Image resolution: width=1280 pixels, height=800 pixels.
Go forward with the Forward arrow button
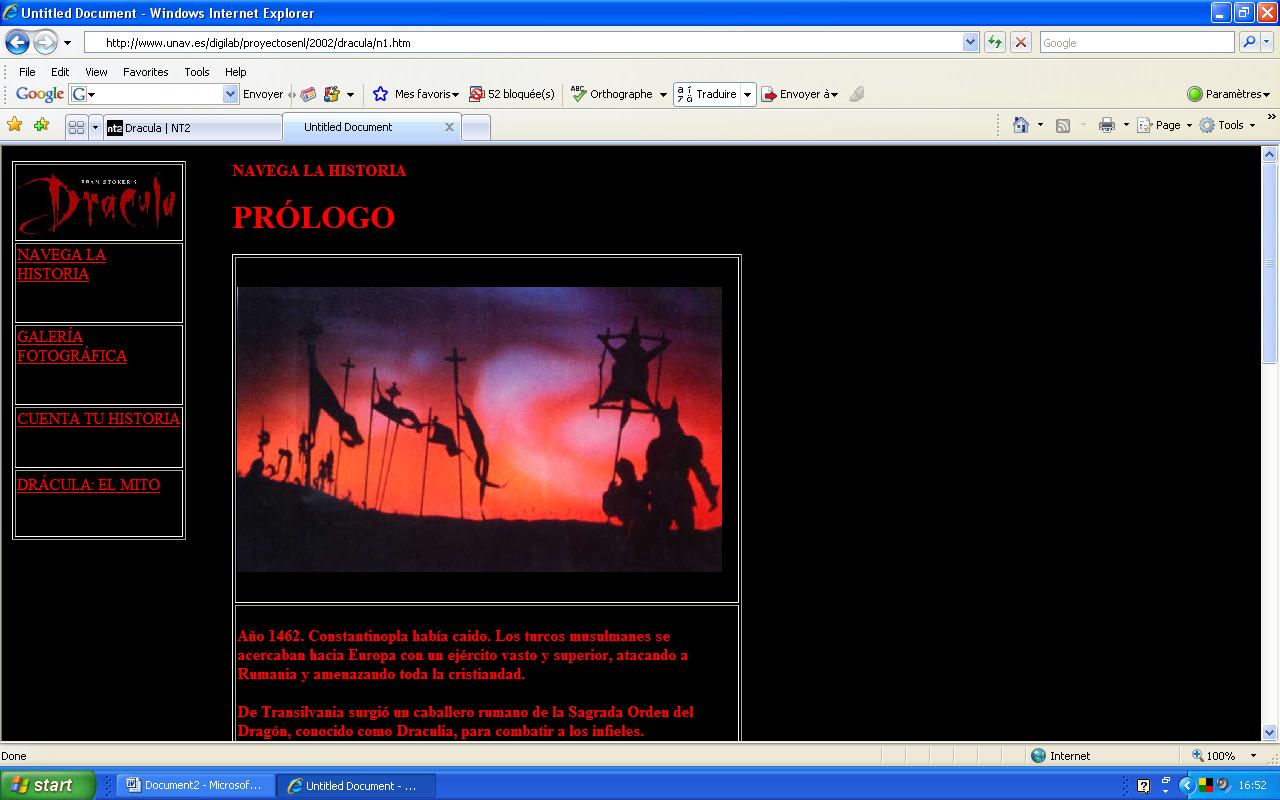[46, 42]
